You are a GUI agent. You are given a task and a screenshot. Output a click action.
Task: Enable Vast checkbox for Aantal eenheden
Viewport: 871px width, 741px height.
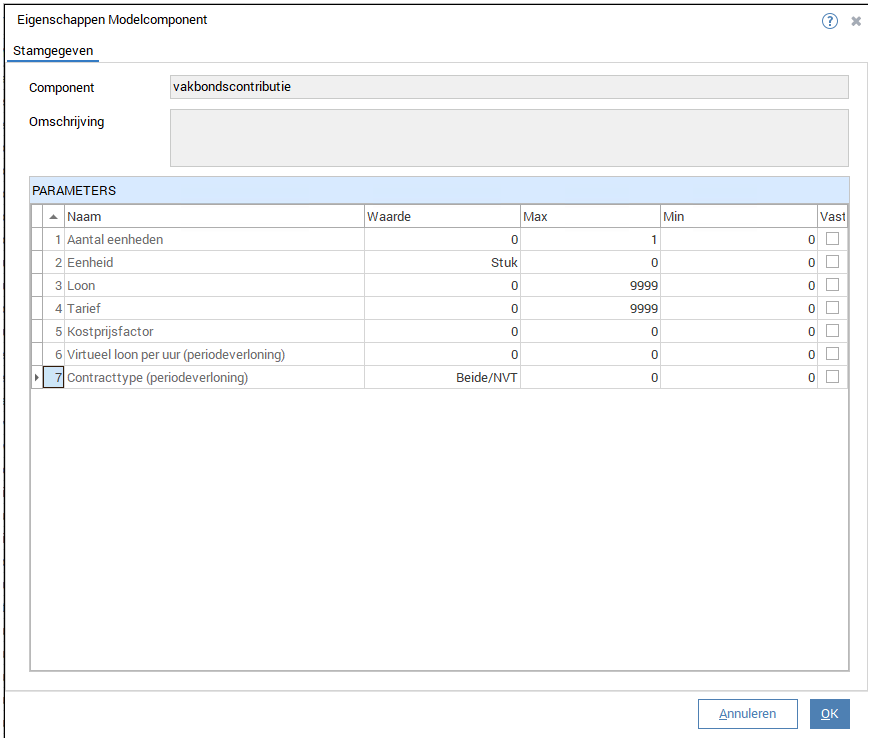coord(832,239)
